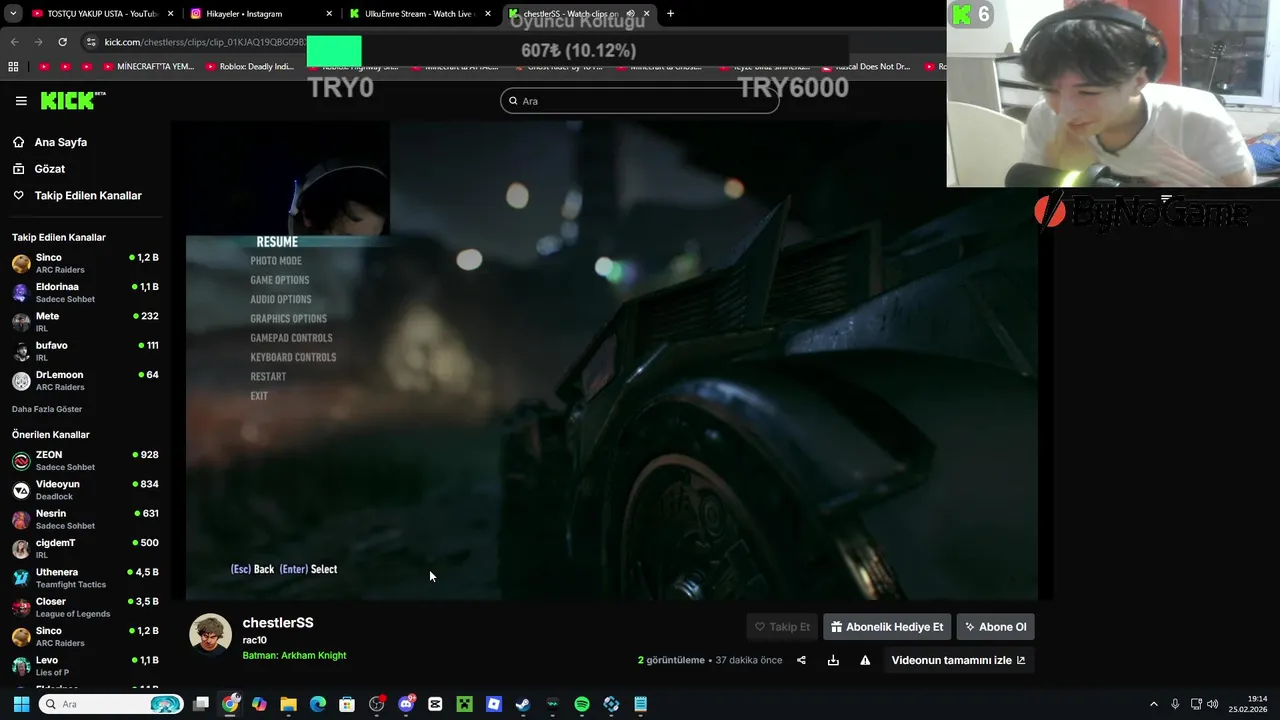Screen dimensions: 1280x720
Task: Go back using browser back arrow
Action: (14, 42)
